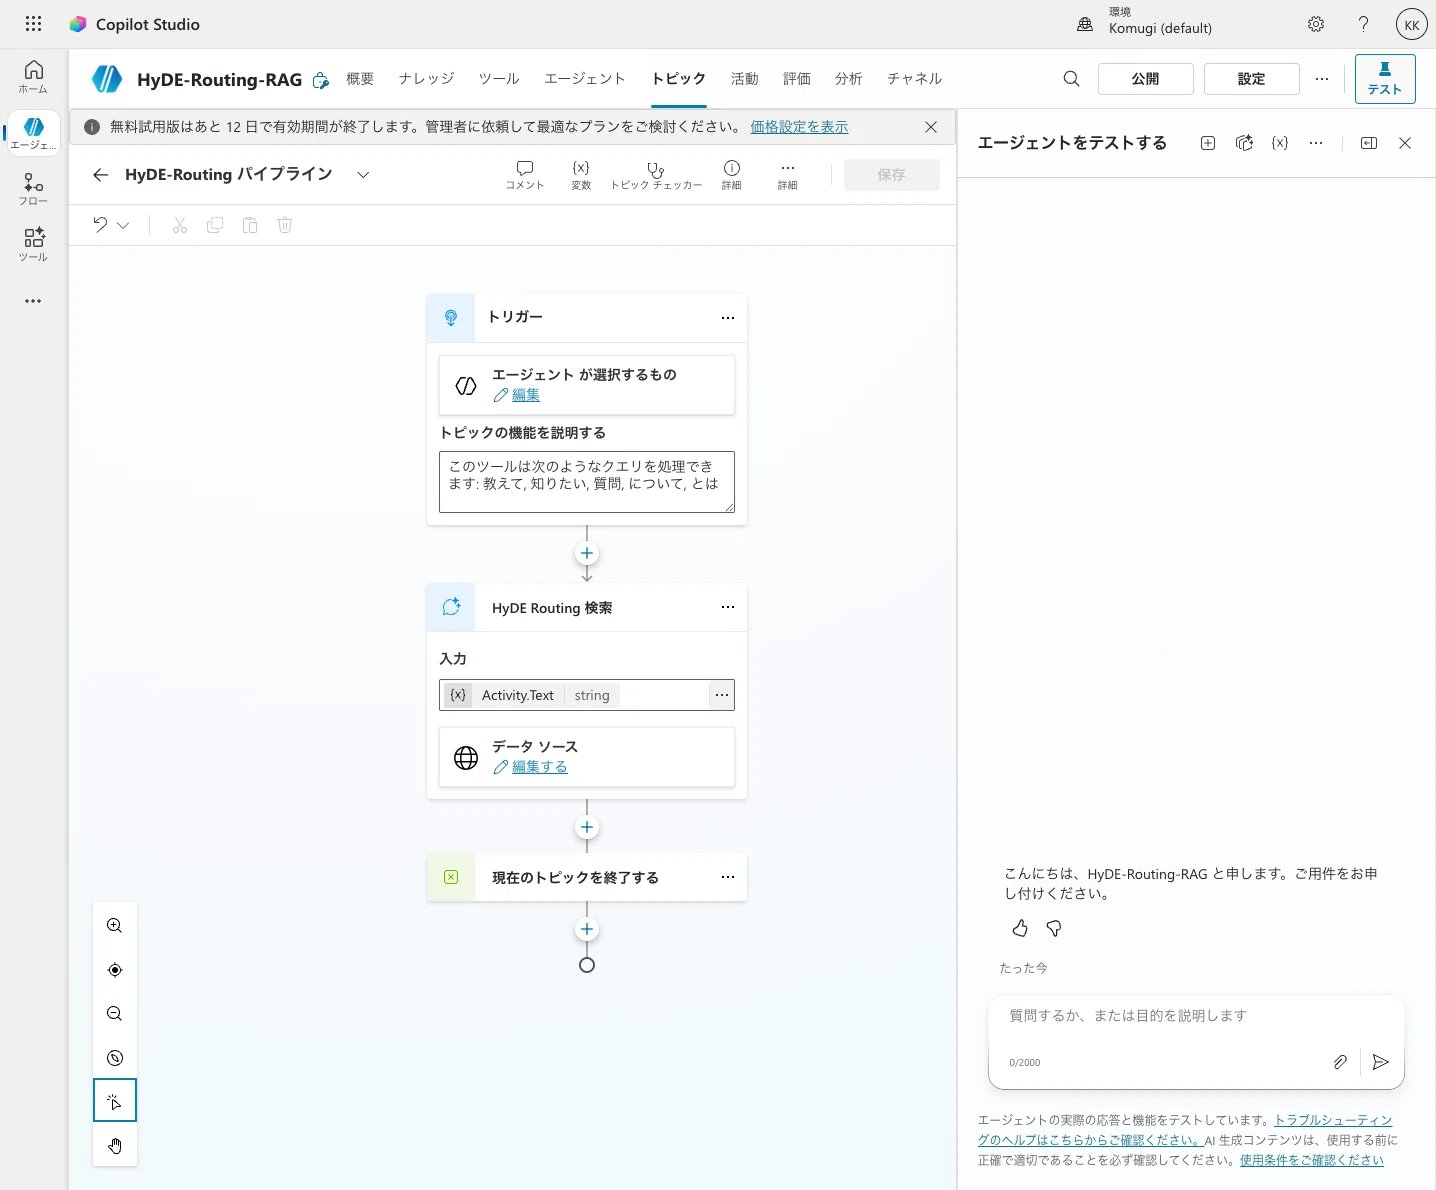
Task: Click the search magnifier icon
Action: (x=1071, y=79)
